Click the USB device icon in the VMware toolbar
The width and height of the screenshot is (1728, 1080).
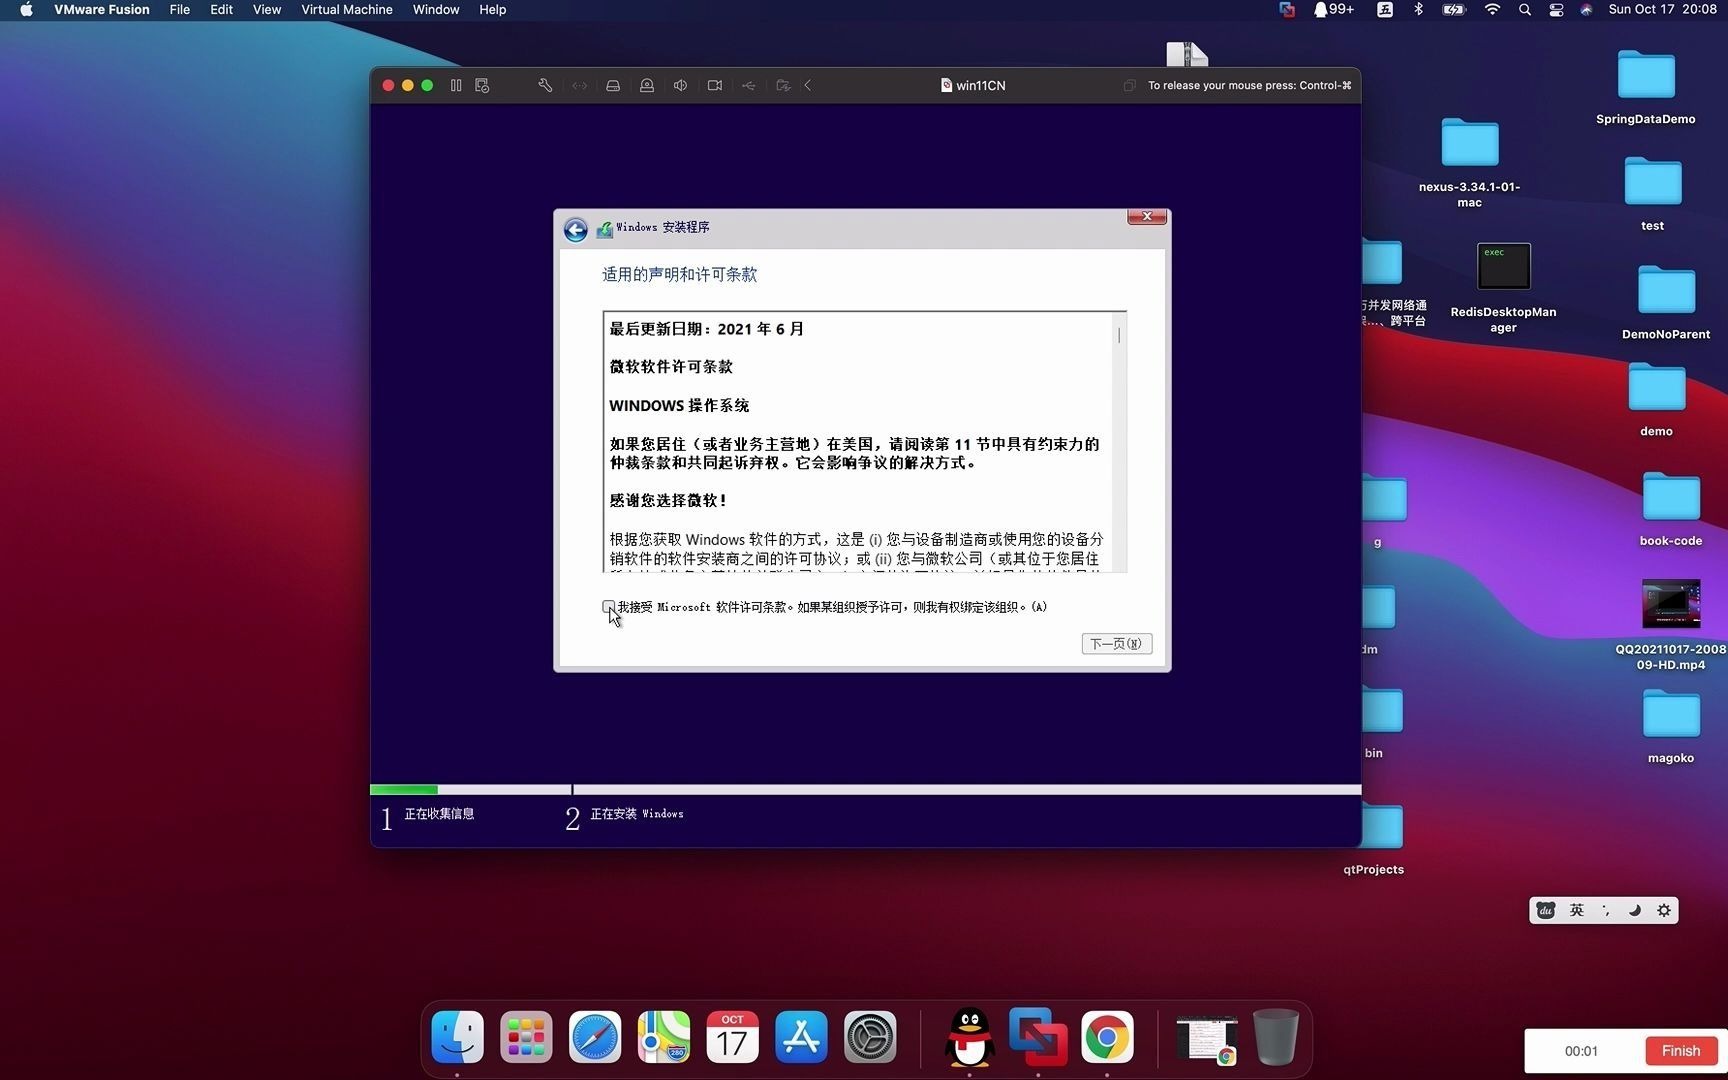[x=748, y=86]
